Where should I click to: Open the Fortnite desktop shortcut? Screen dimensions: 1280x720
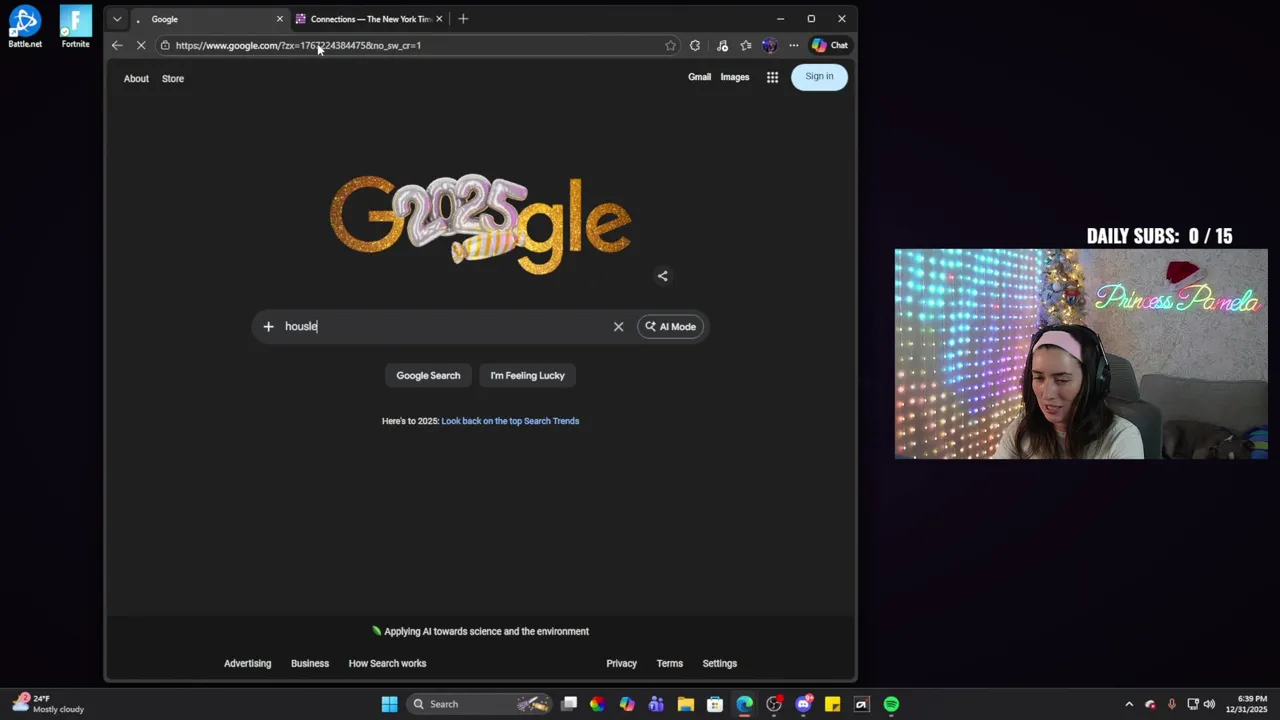[x=75, y=27]
